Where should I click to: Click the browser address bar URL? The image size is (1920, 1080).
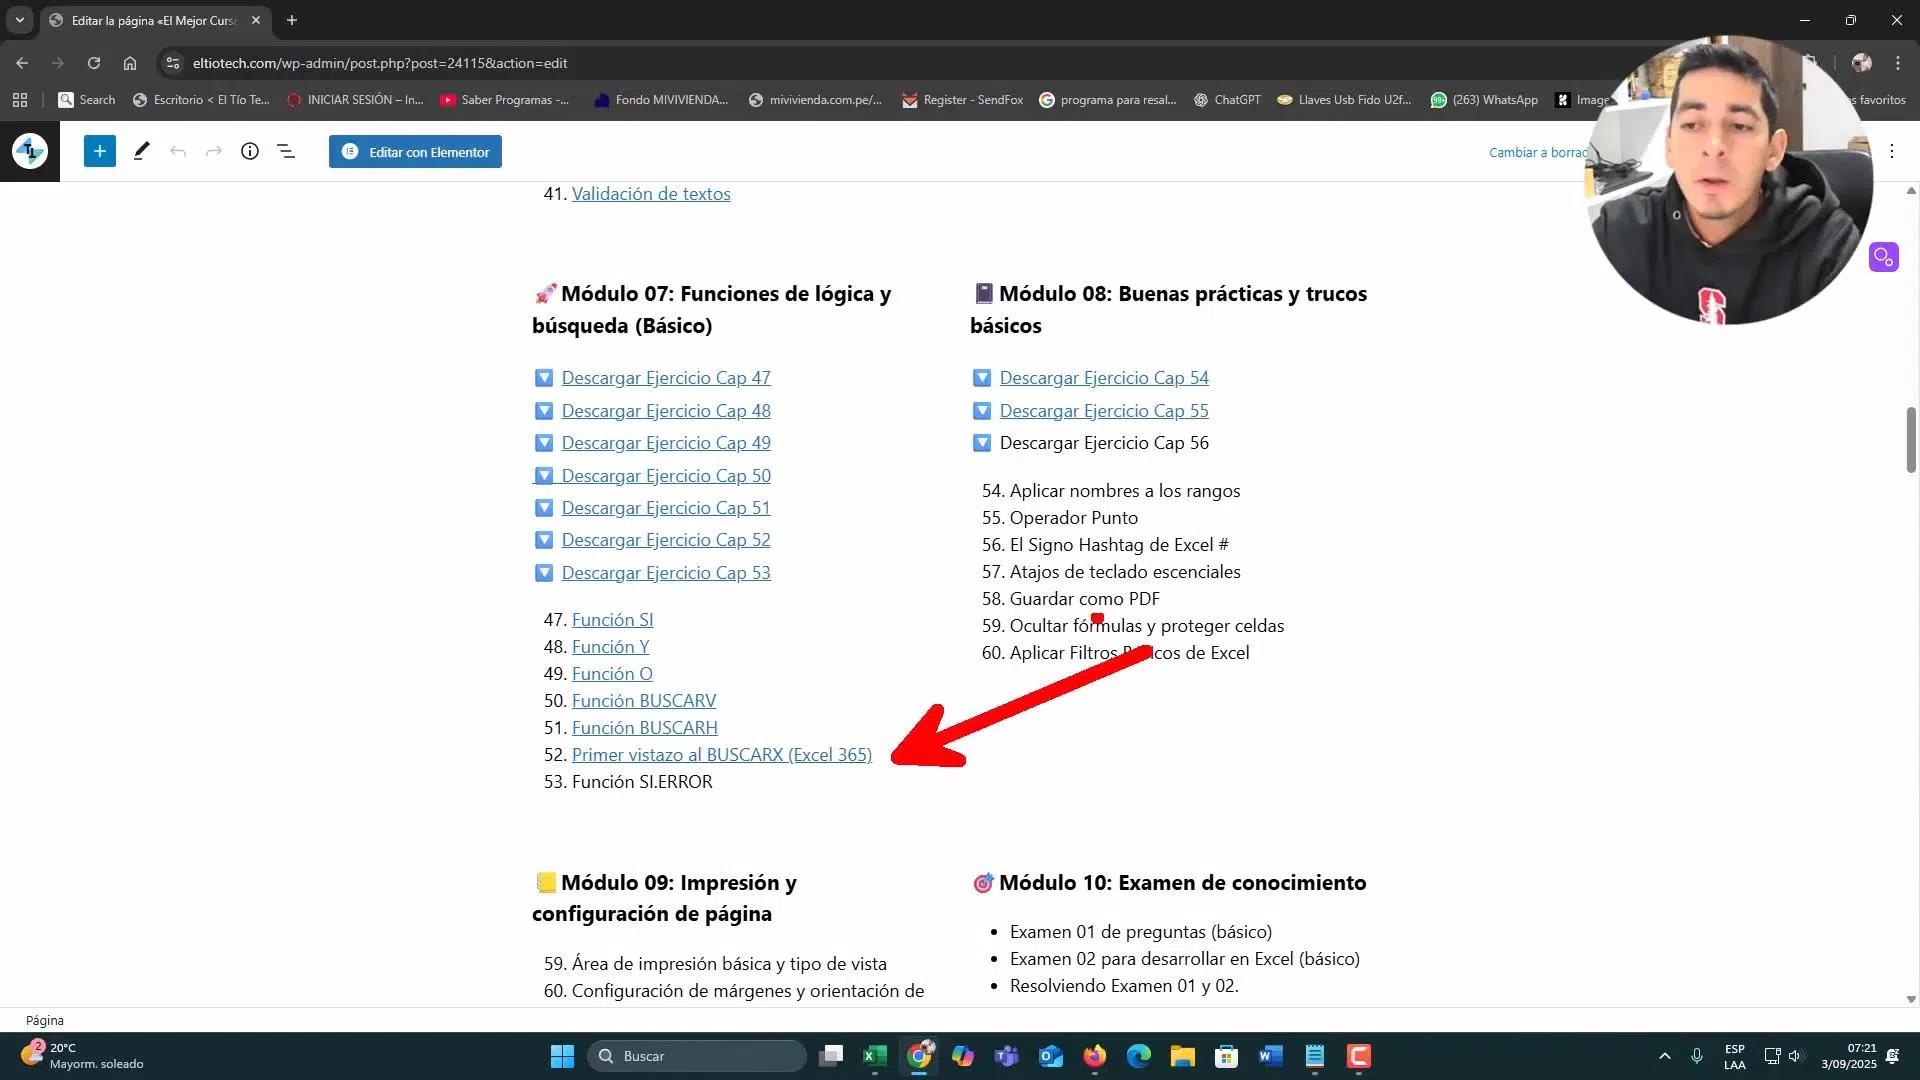click(x=380, y=63)
